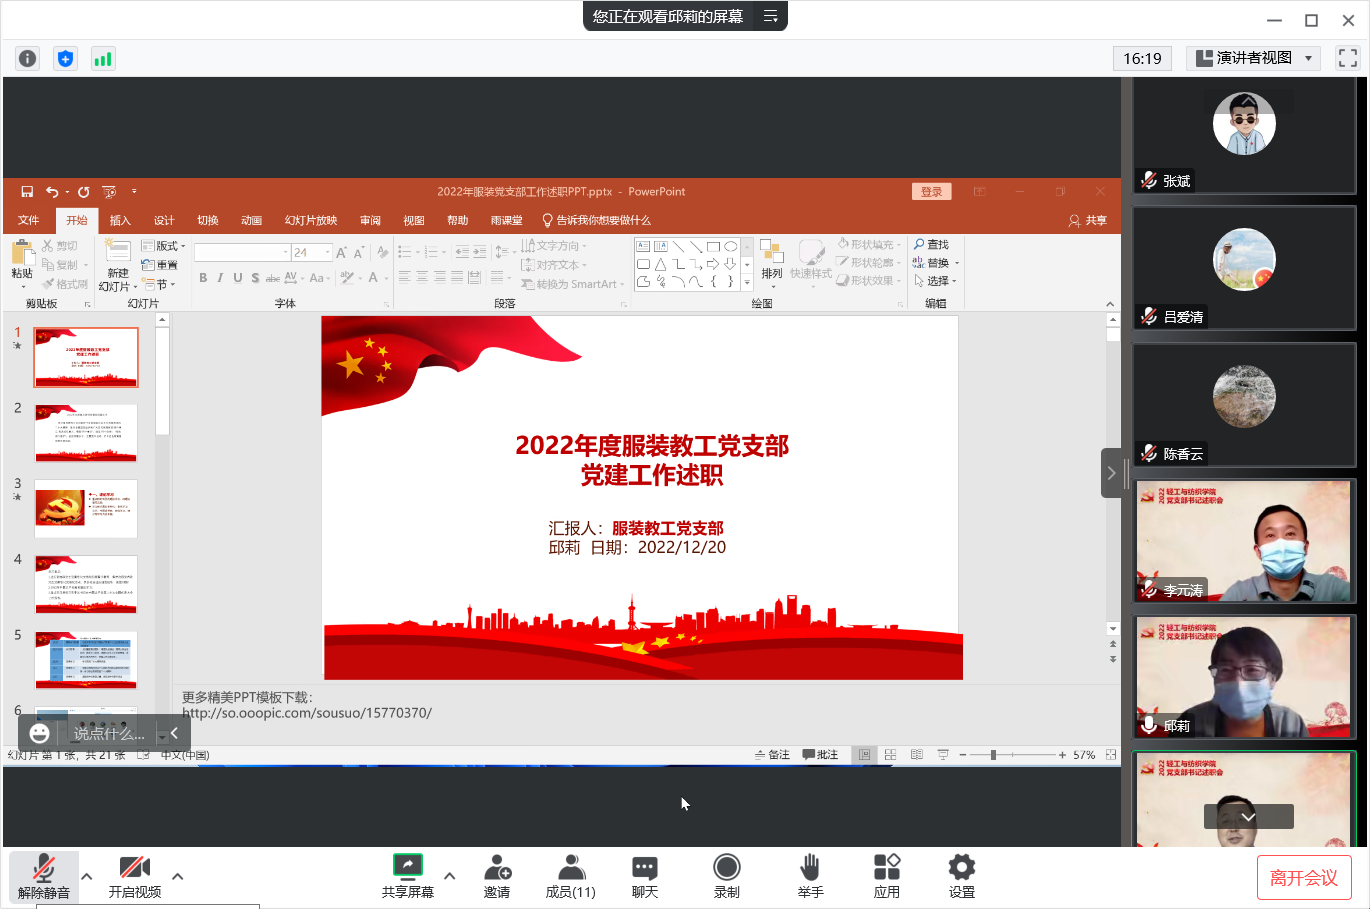Expand audio options arrow beside 解除静音
This screenshot has height=909, width=1370.
point(87,877)
